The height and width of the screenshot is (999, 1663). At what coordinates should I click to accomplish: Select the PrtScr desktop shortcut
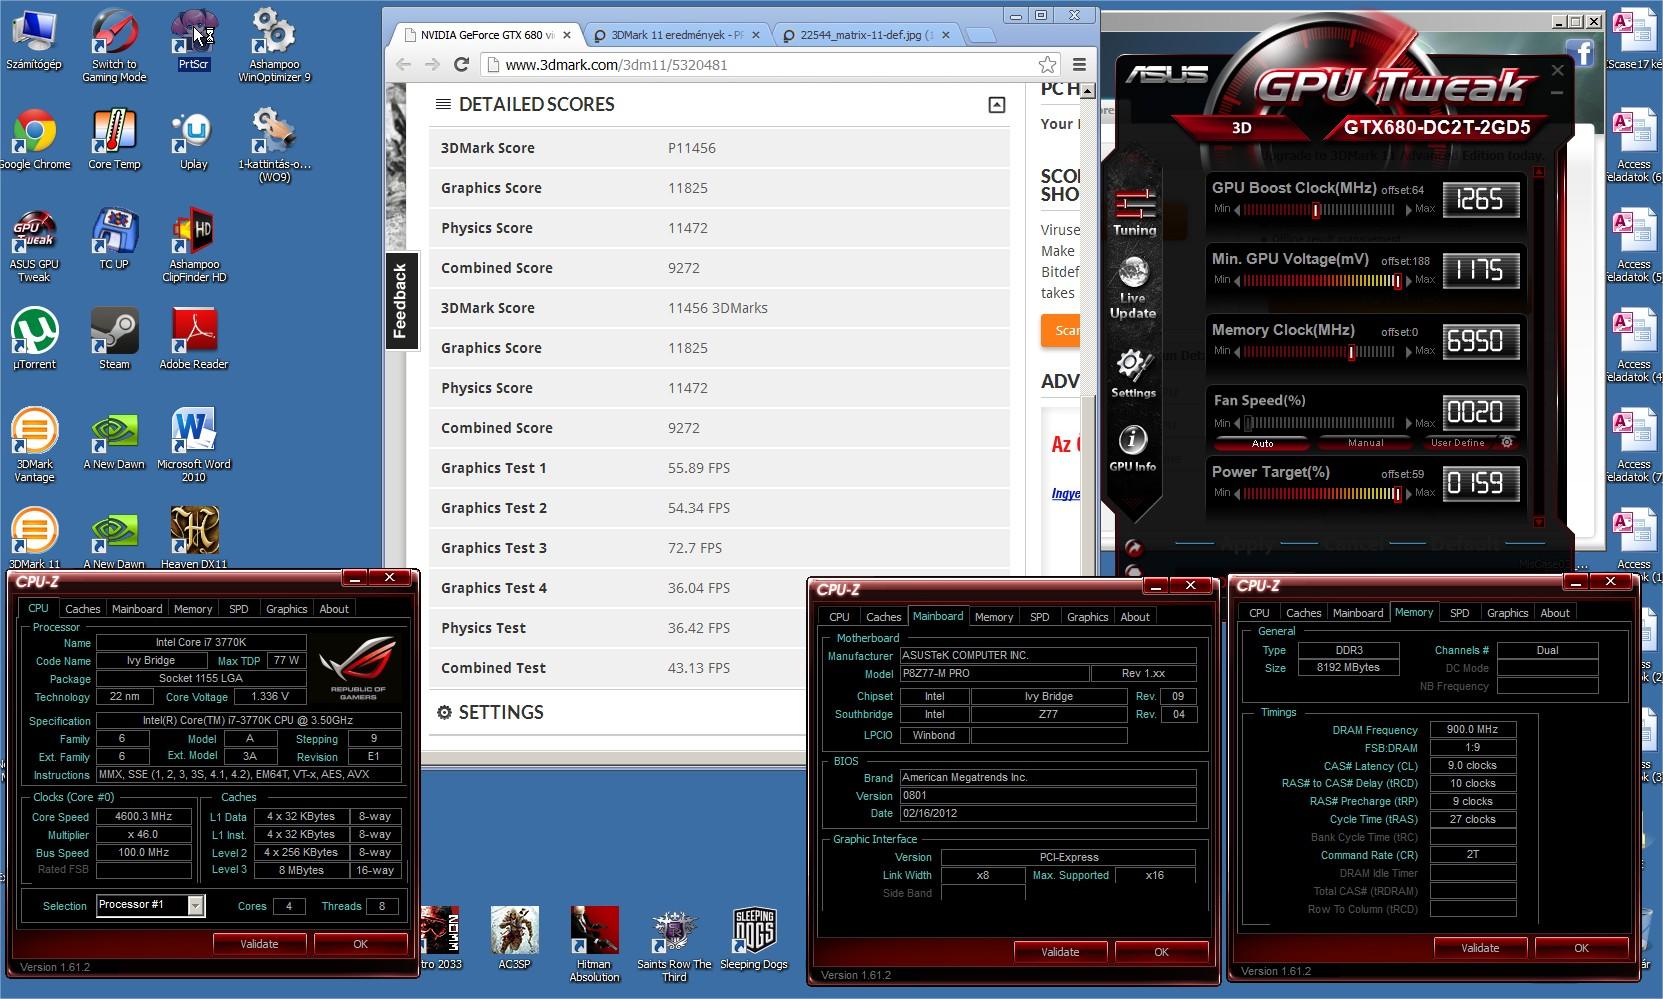coord(194,40)
